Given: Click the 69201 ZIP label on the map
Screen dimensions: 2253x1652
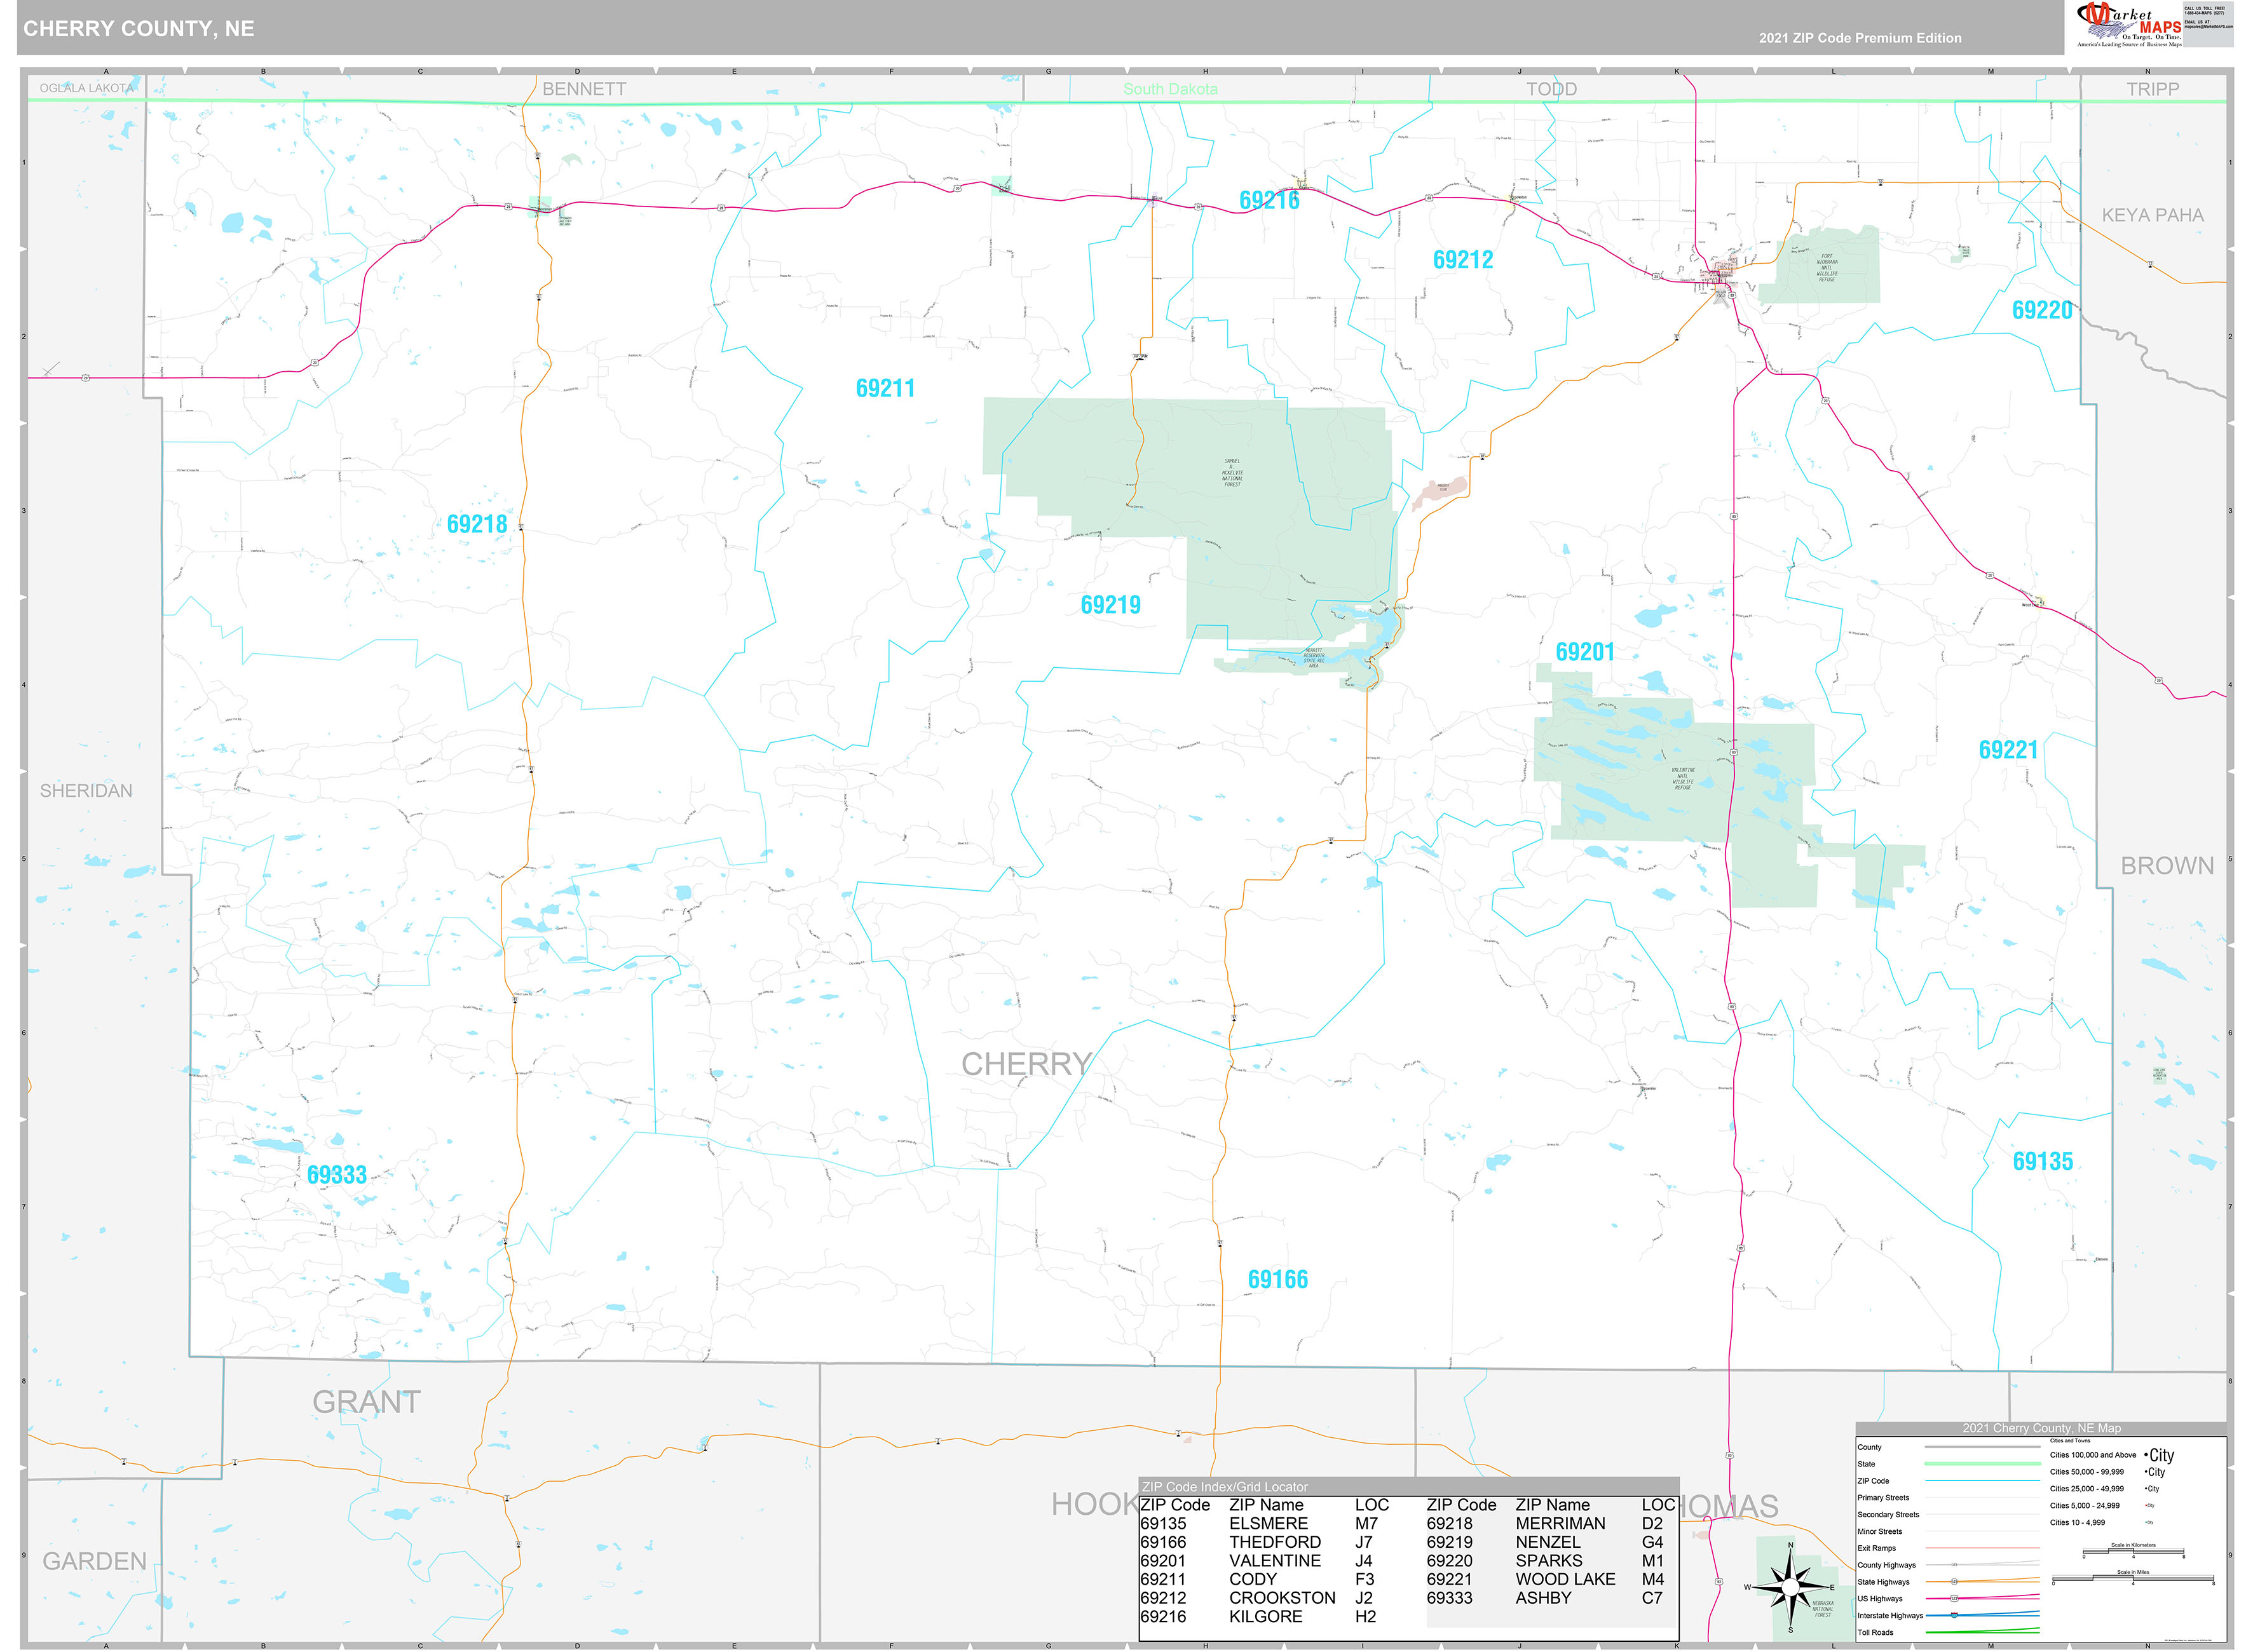Looking at the screenshot, I should click(1585, 652).
